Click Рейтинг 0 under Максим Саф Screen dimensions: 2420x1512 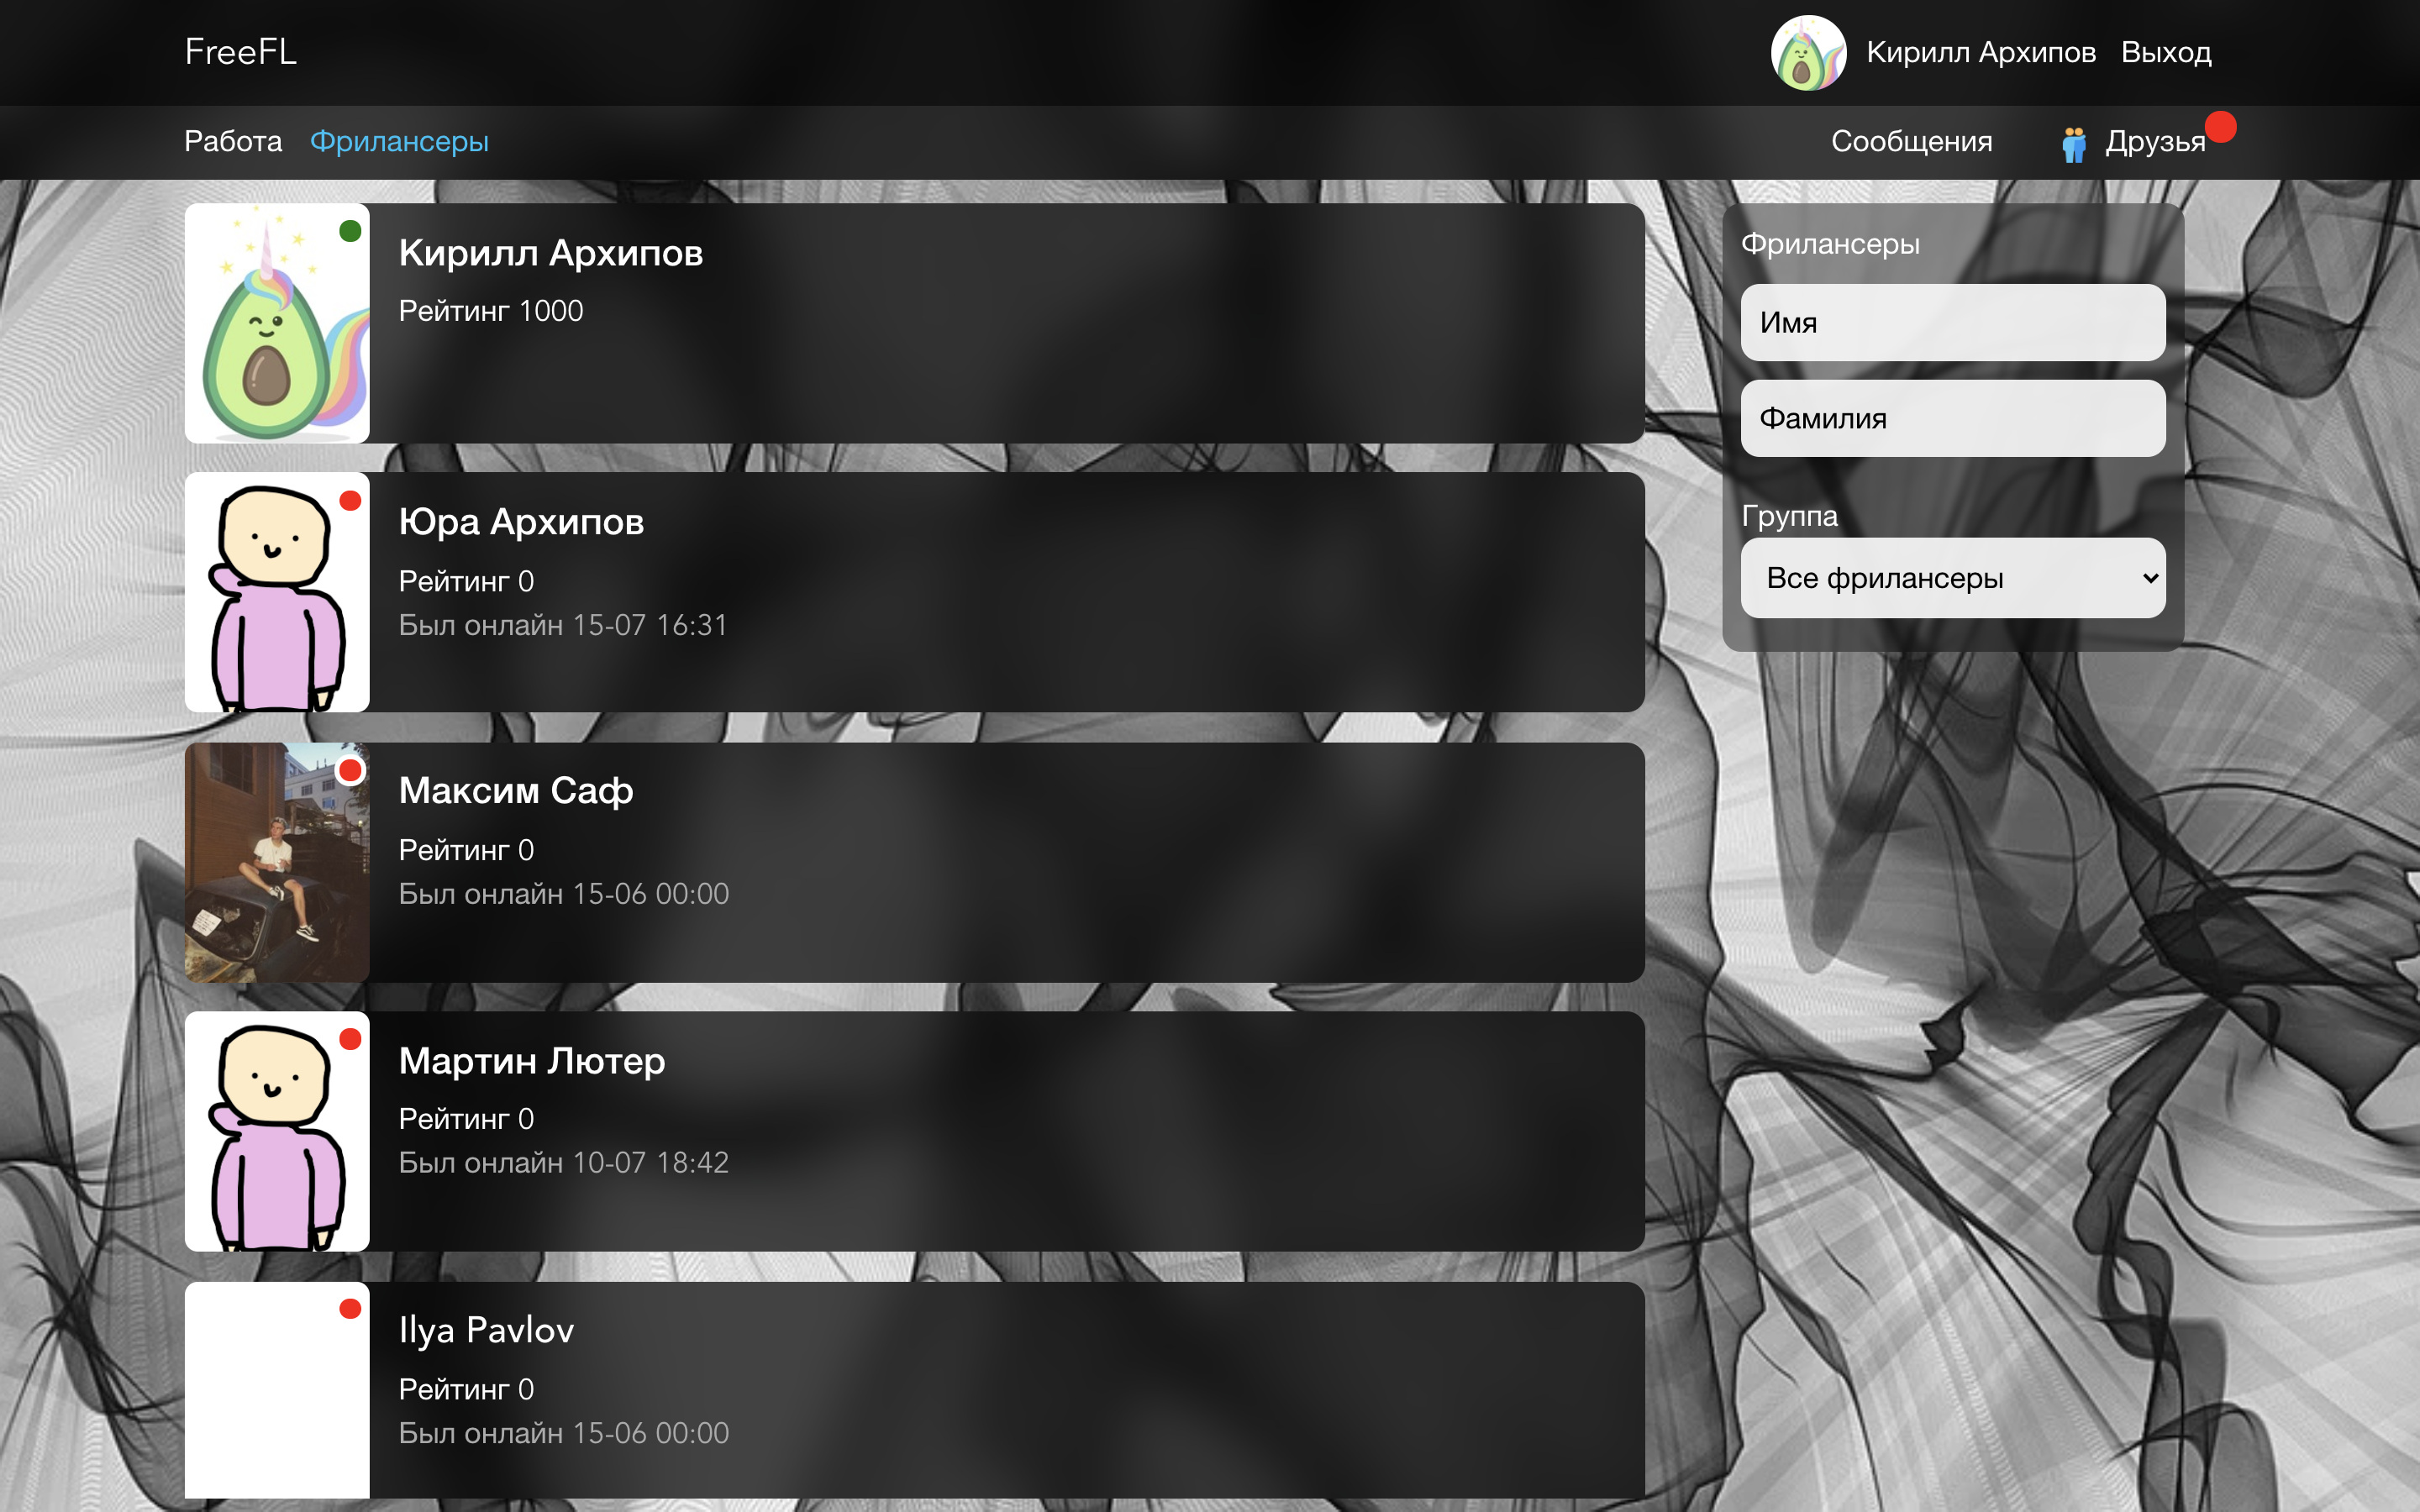pyautogui.click(x=466, y=850)
